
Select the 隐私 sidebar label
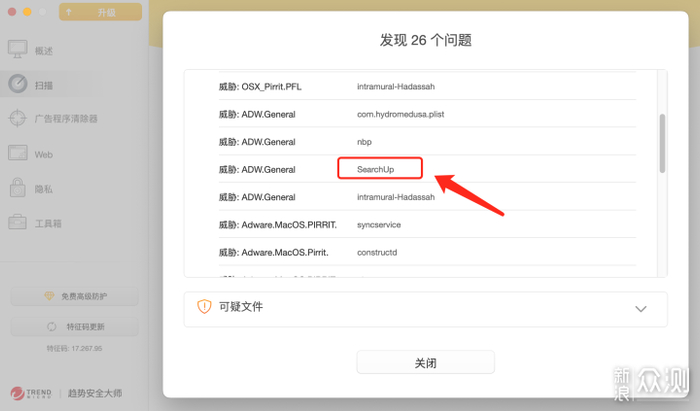coord(44,189)
